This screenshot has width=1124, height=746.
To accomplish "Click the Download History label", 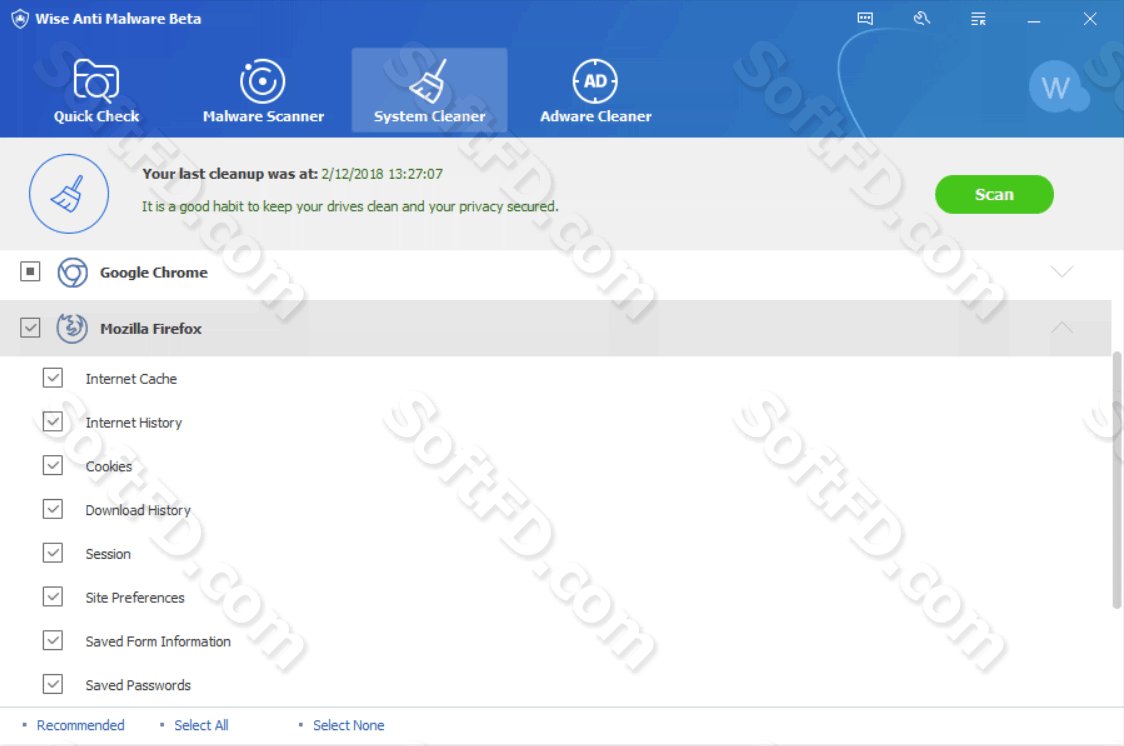I will [x=138, y=510].
